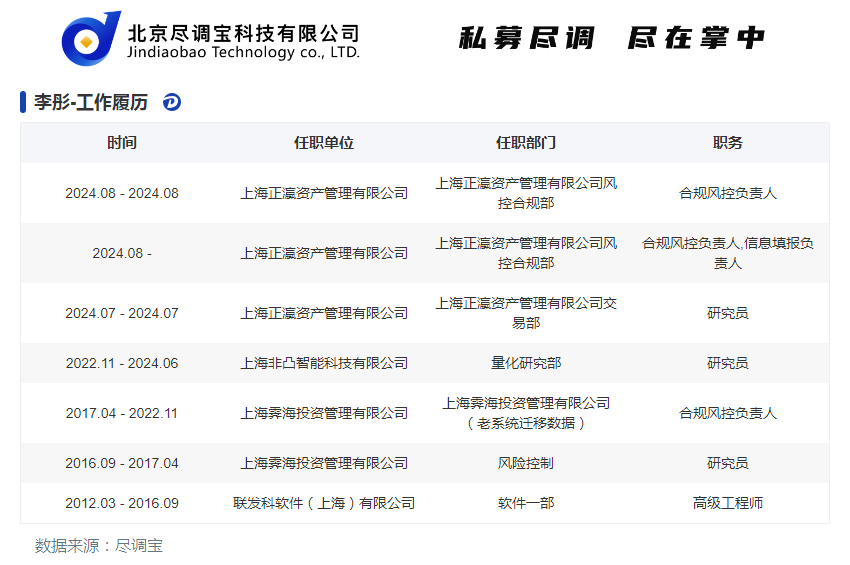Click the 时间 column header
The width and height of the screenshot is (850, 565).
[x=122, y=143]
